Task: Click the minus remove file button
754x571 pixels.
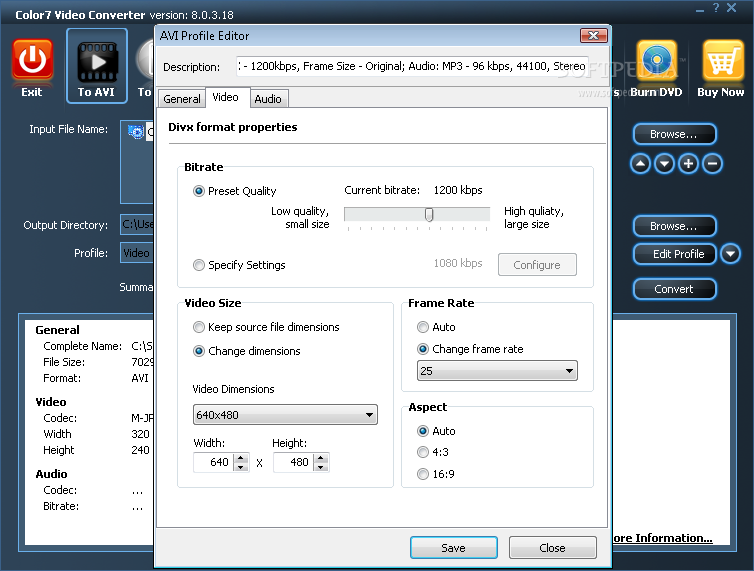Action: pos(712,164)
